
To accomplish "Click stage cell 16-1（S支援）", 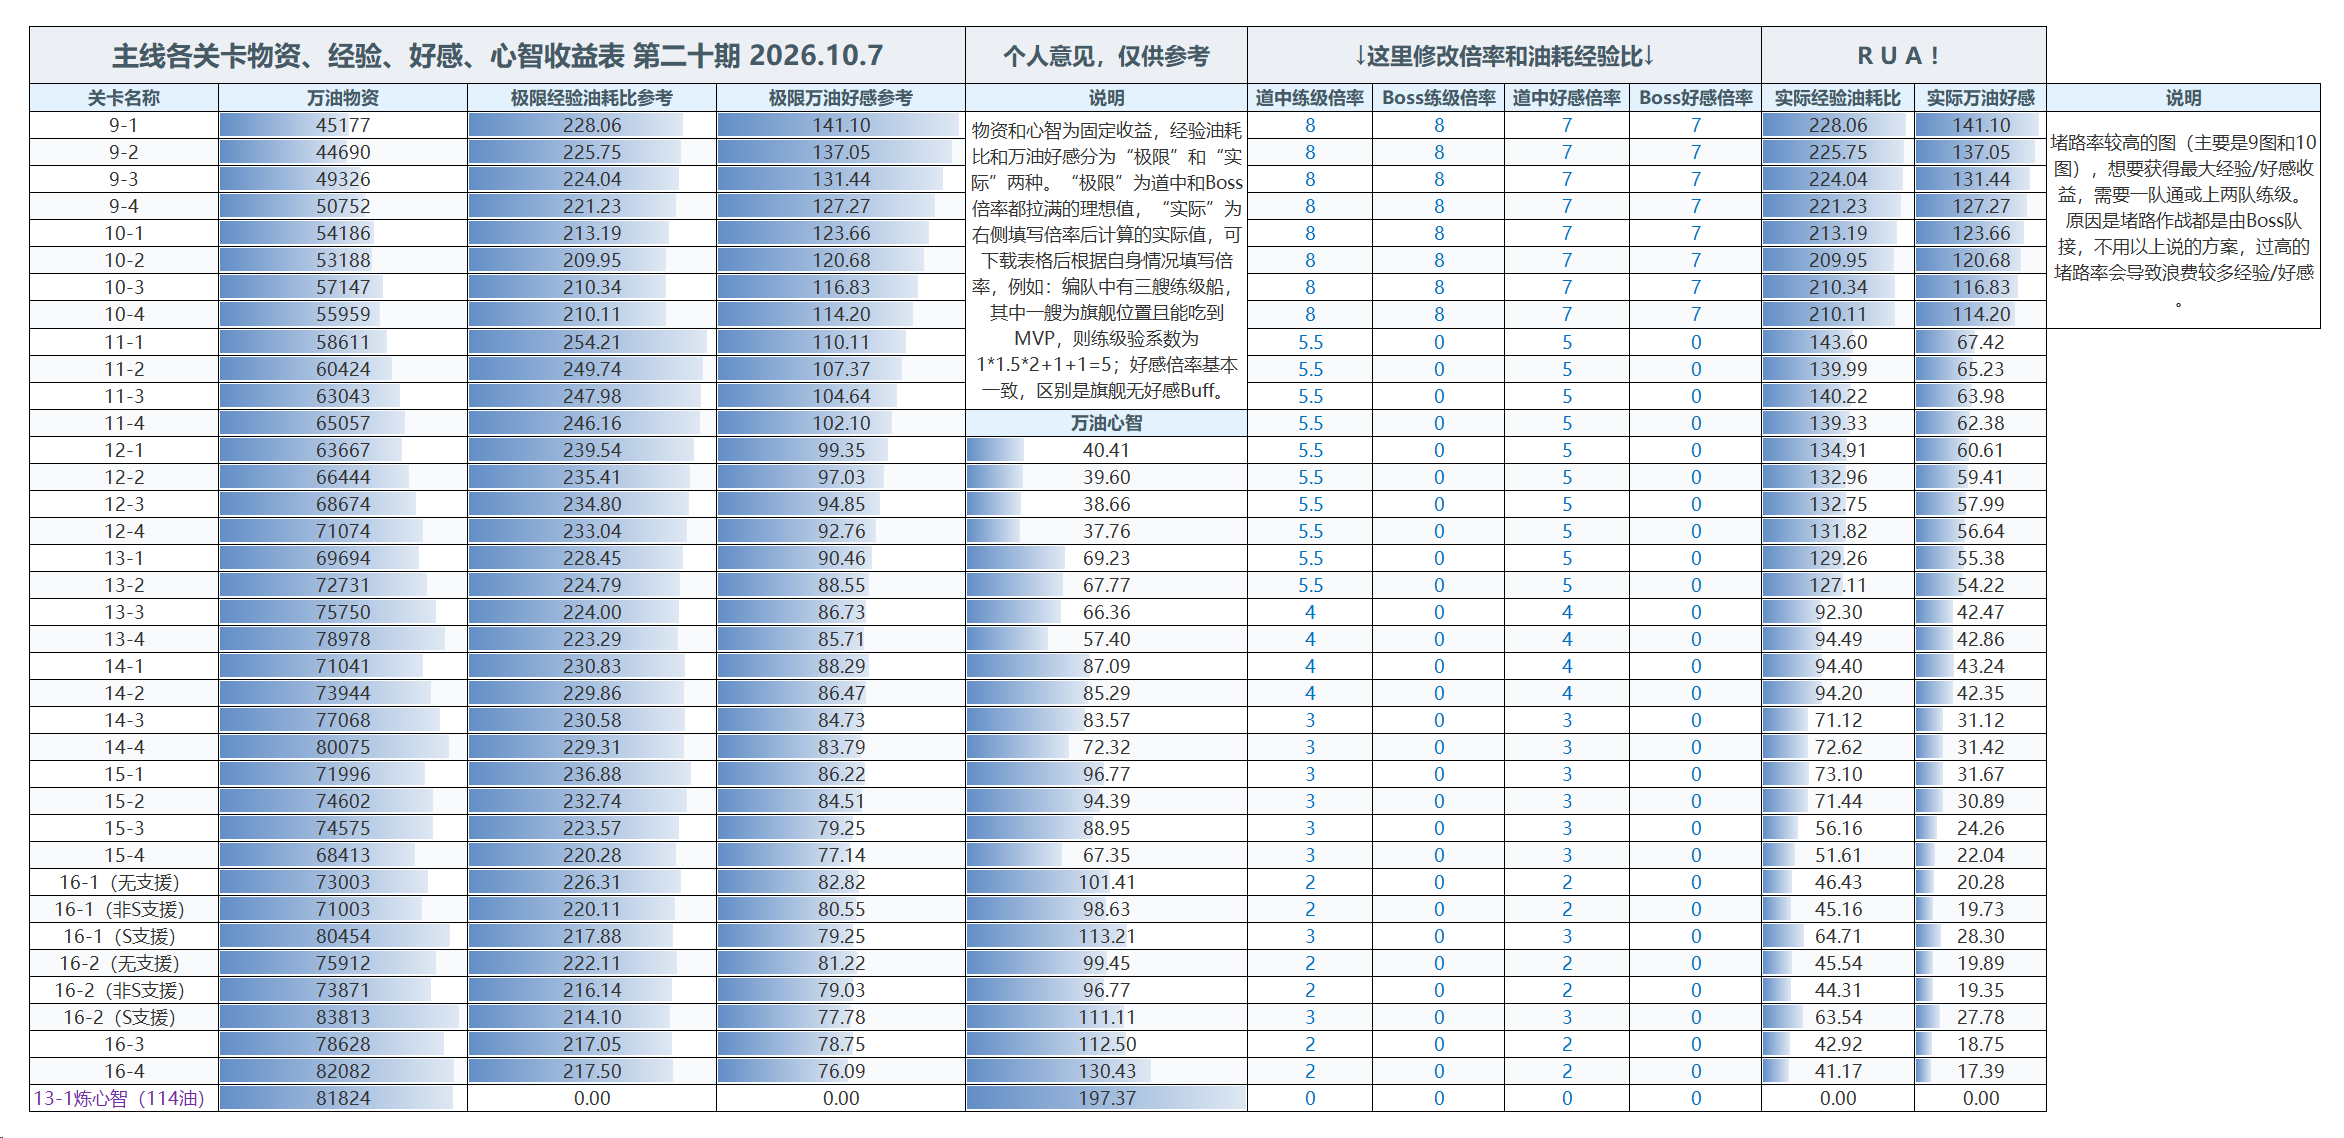I will [x=124, y=936].
